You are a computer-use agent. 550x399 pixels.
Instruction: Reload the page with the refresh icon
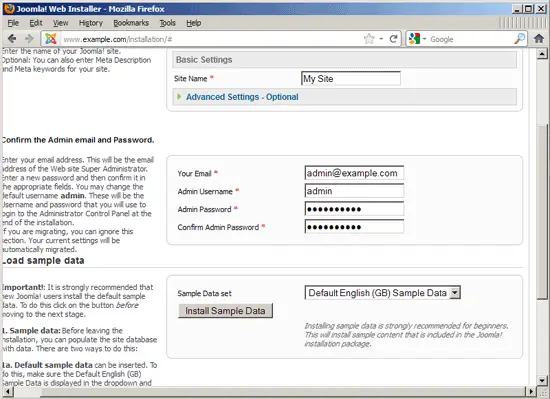(394, 39)
